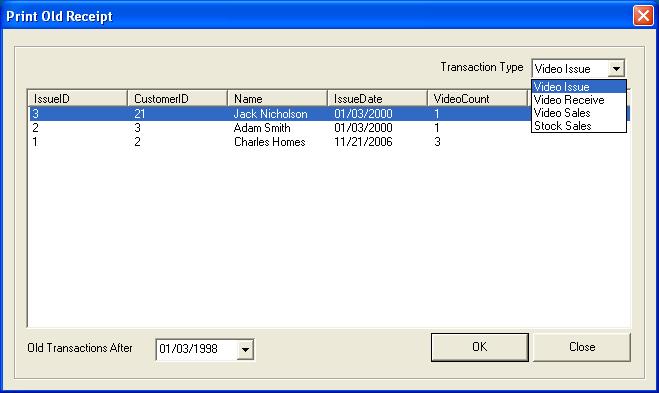Viewport: 659px width, 393px height.
Task: Sort by VideoCount column header
Action: pyautogui.click(x=477, y=98)
